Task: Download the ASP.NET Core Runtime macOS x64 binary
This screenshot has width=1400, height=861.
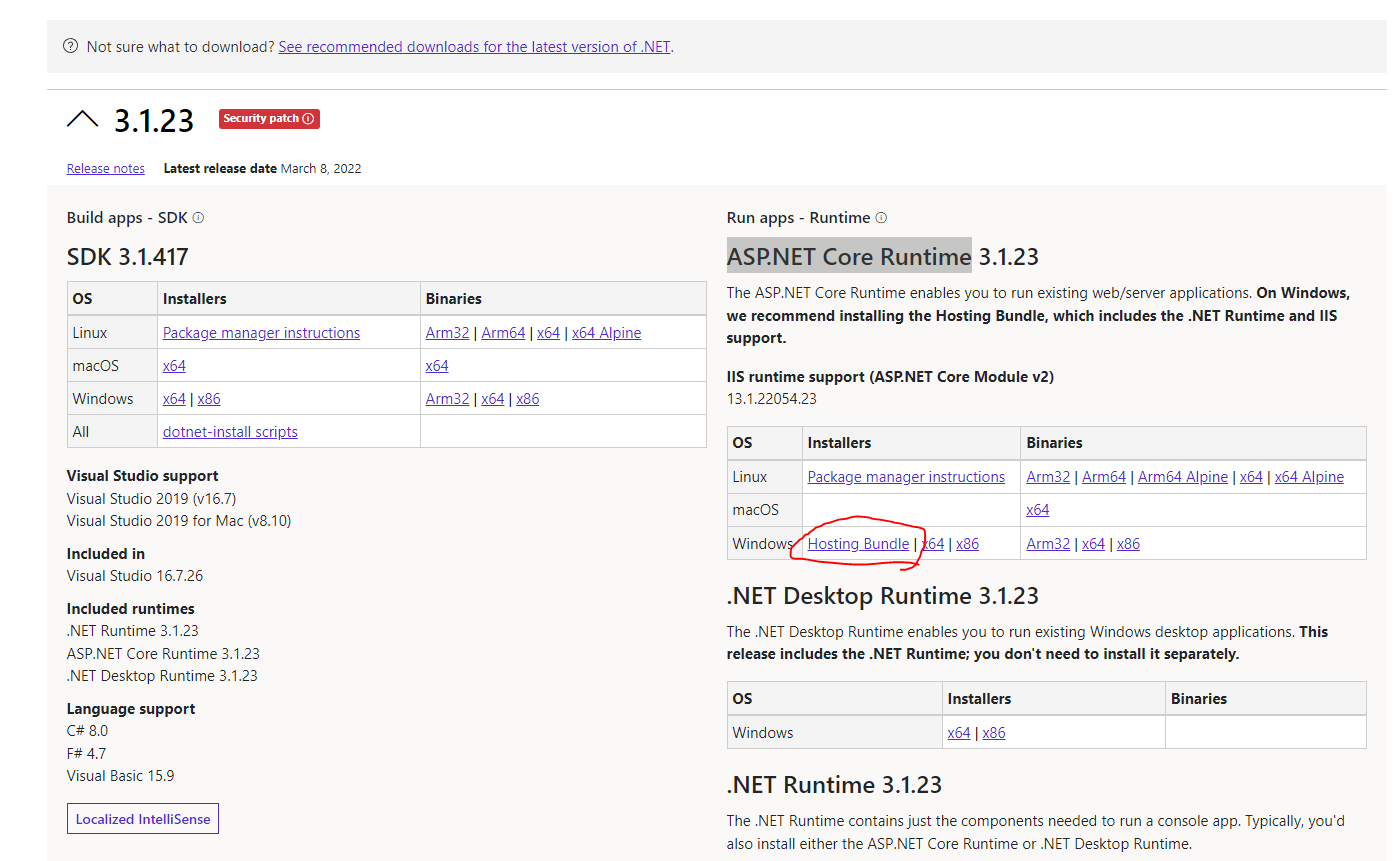Action: click(1038, 510)
